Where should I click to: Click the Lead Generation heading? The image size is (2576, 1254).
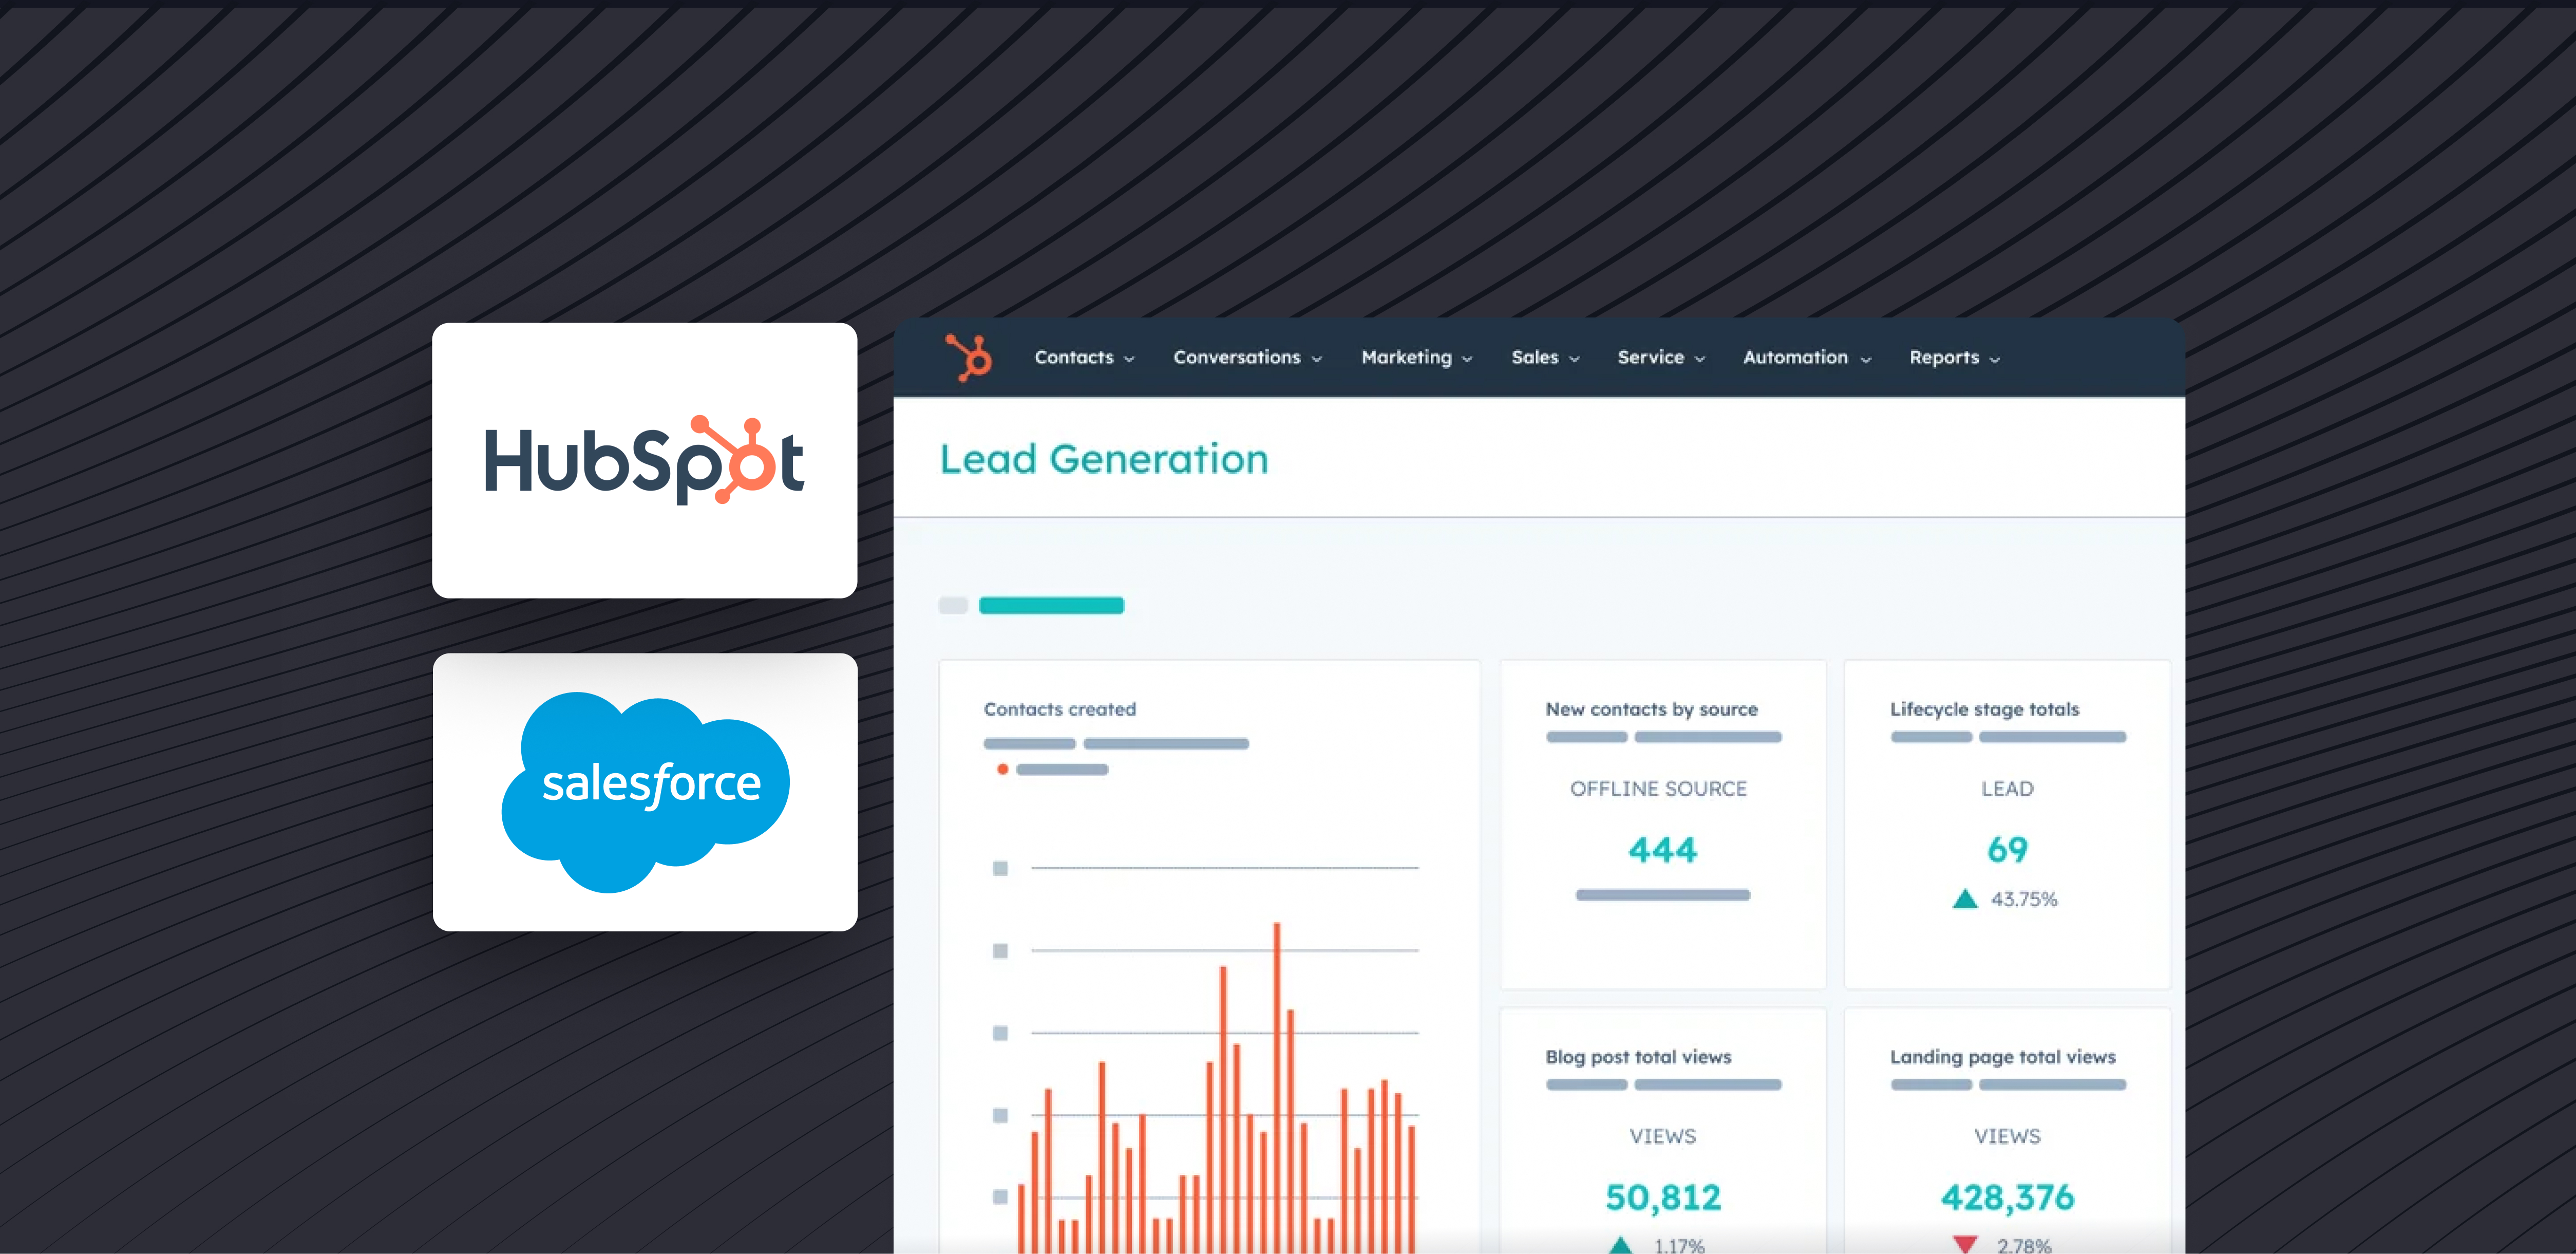[x=1103, y=459]
